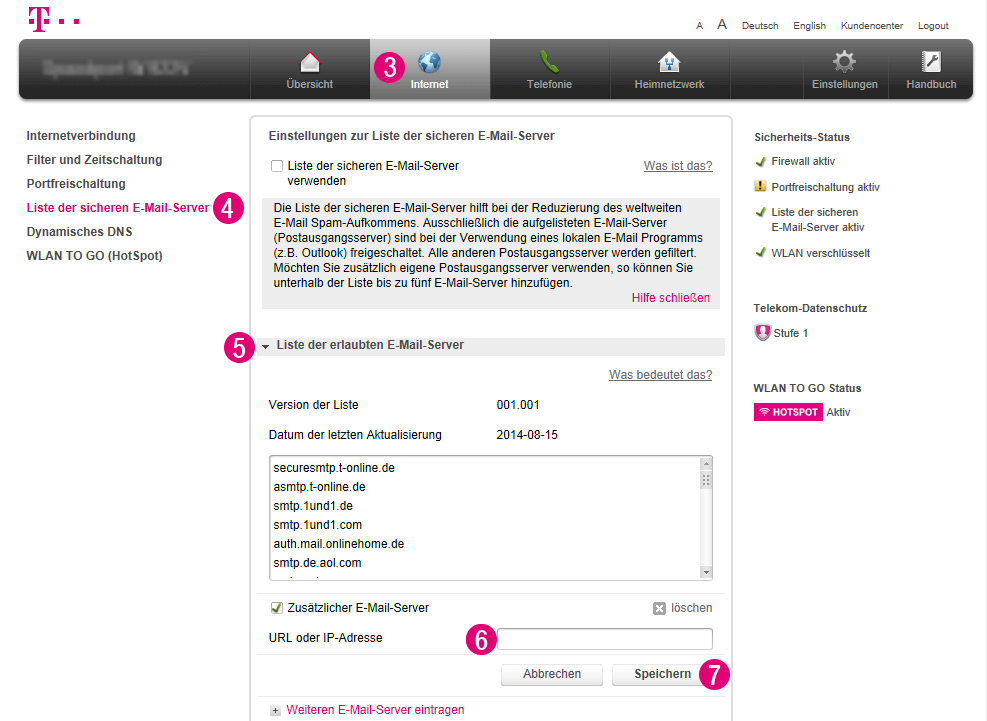Click the Telekom-Datenschutz Stufe 1 shield icon

pyautogui.click(x=762, y=333)
